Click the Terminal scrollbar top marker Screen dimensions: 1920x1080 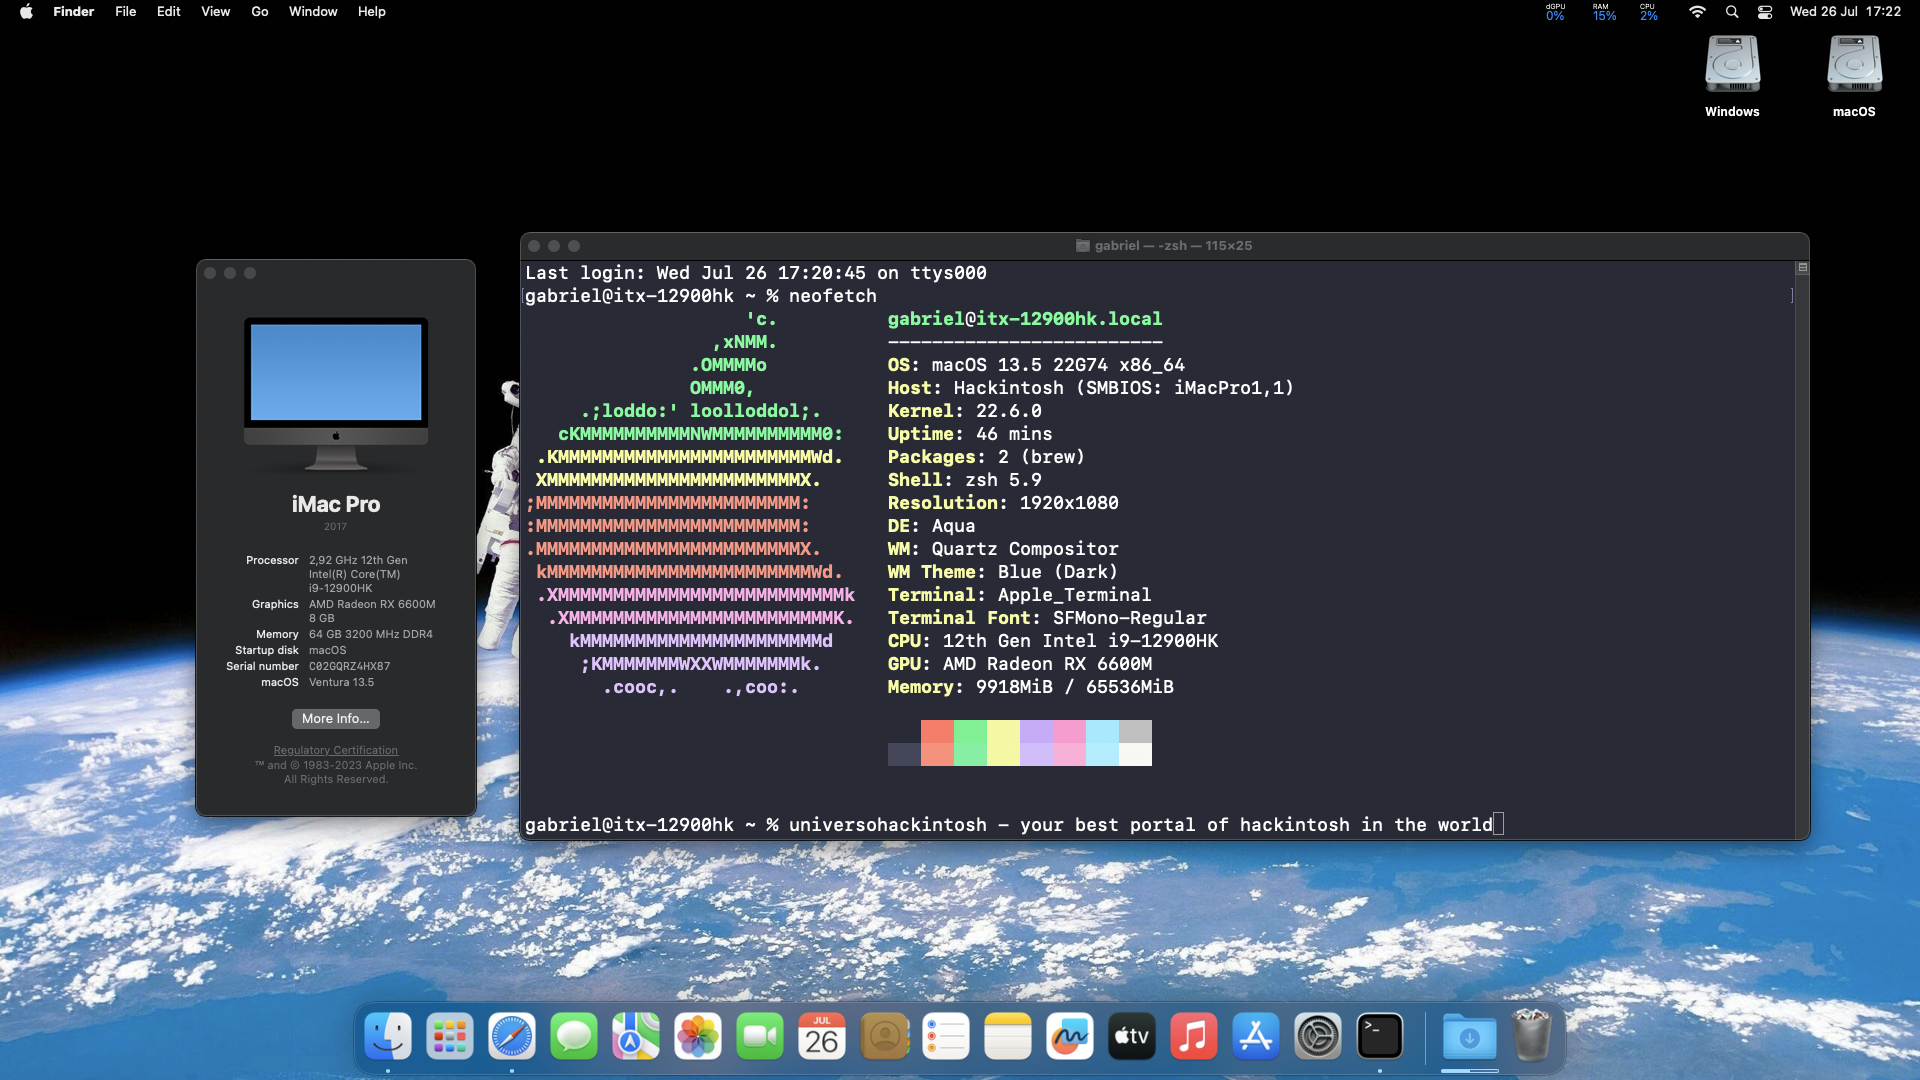1802,268
